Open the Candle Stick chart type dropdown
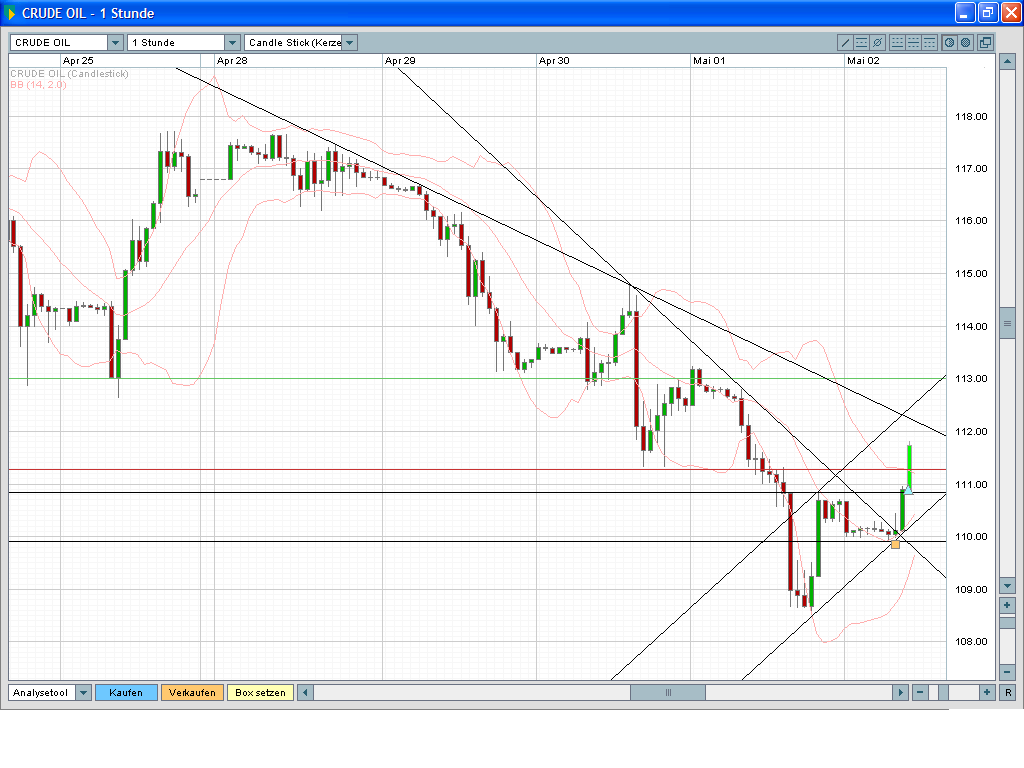Viewport: 1024px width, 768px height. [349, 42]
